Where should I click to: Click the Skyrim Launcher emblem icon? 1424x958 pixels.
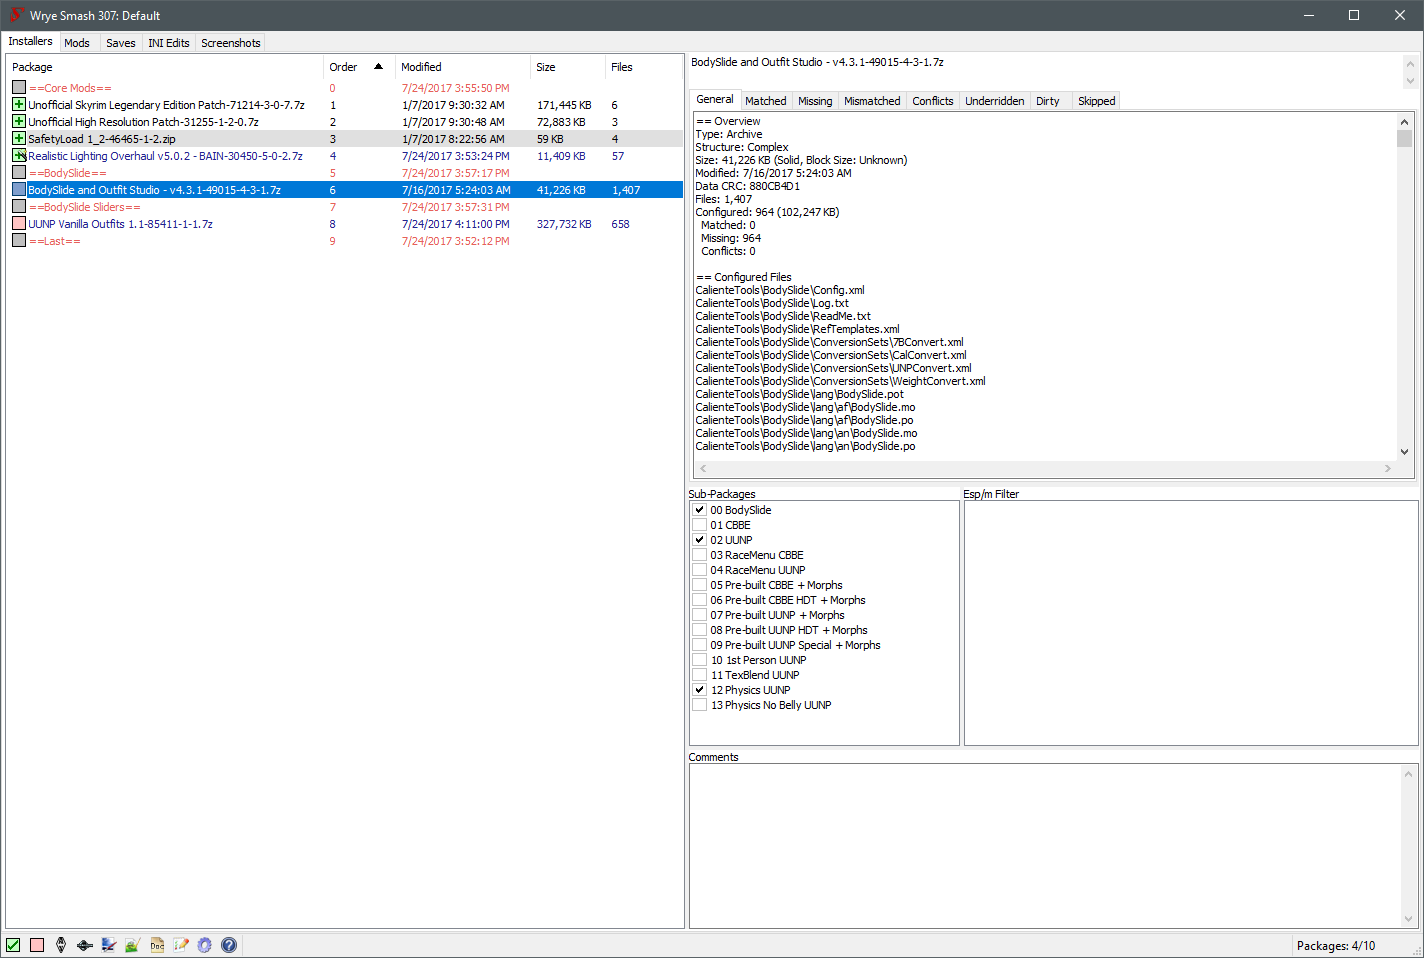click(x=85, y=945)
